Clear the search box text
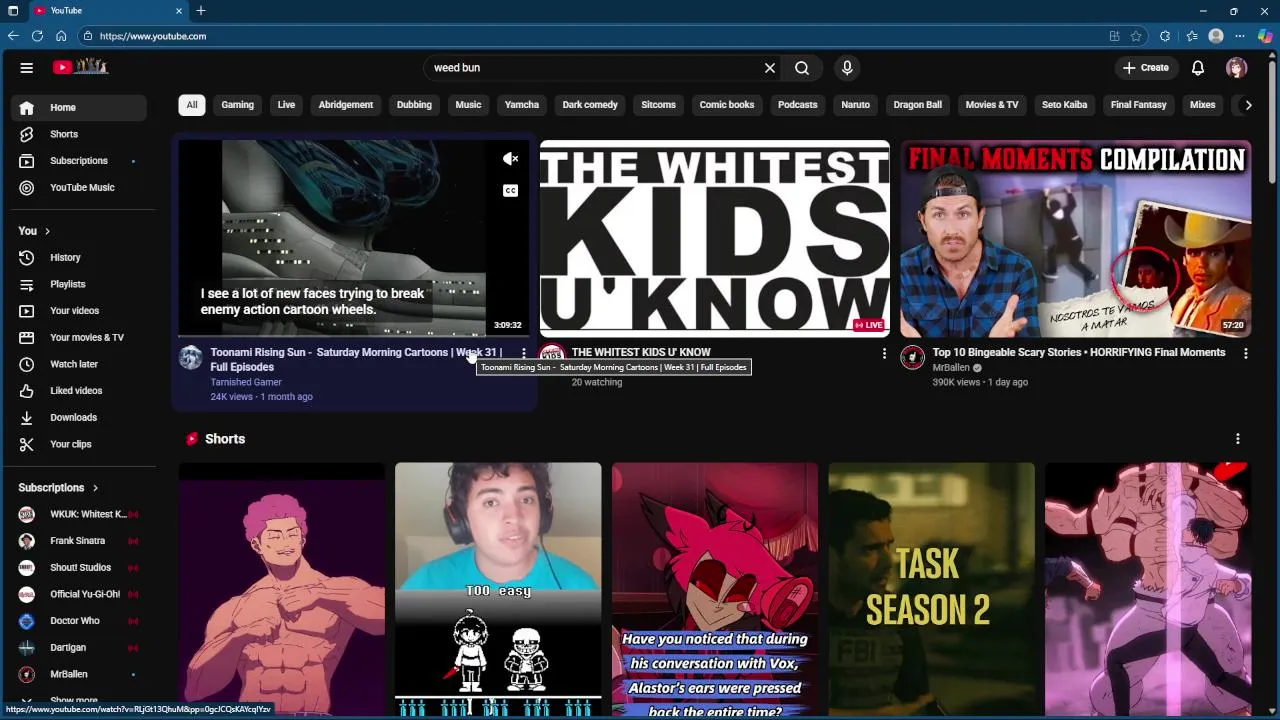 pos(770,68)
